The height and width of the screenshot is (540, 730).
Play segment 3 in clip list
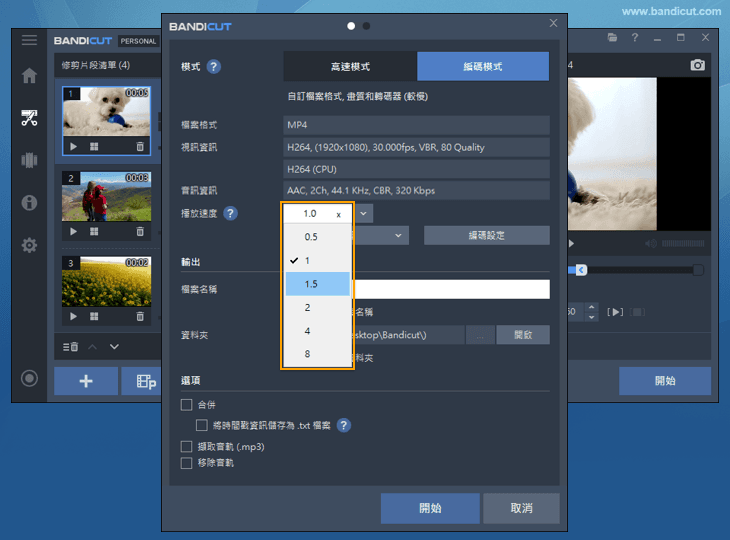pos(73,316)
